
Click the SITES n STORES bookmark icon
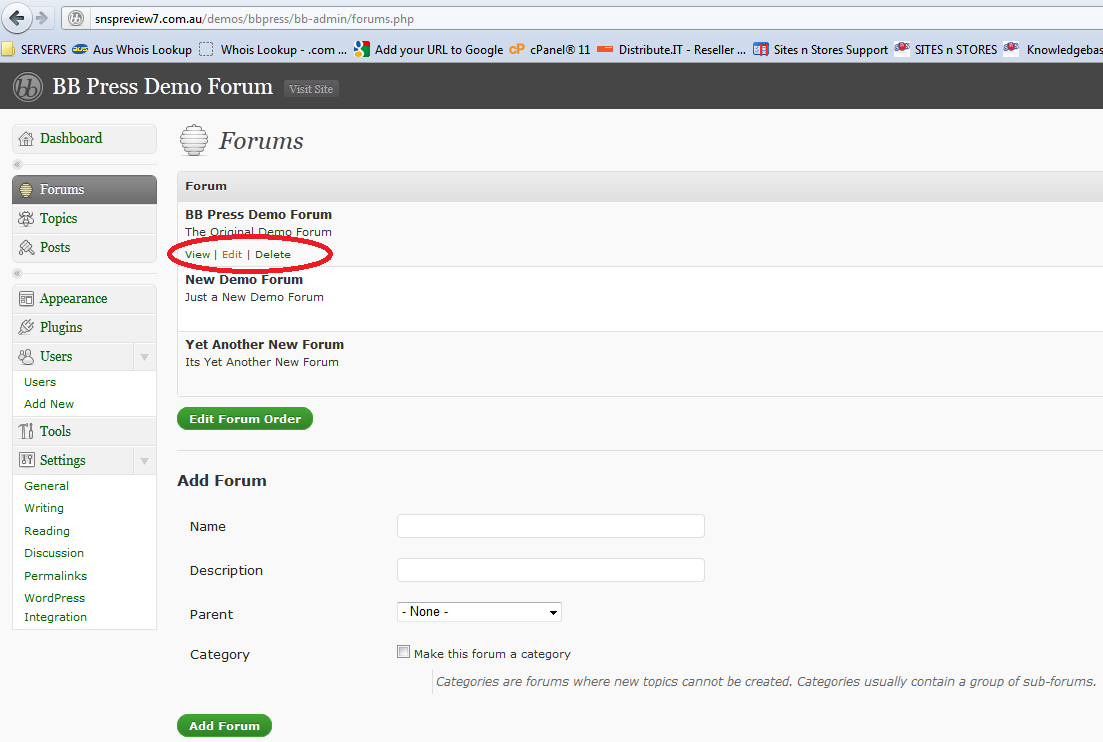coord(902,49)
